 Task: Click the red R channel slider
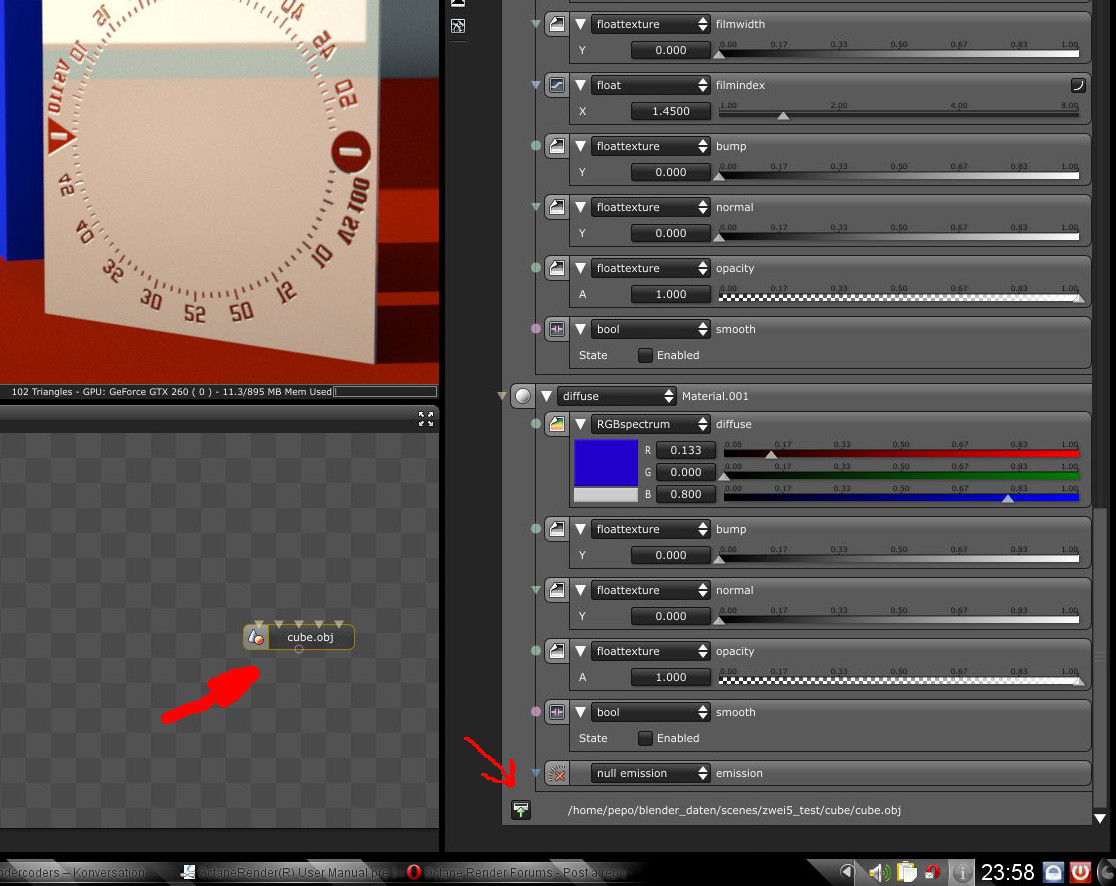pyautogui.click(x=901, y=453)
